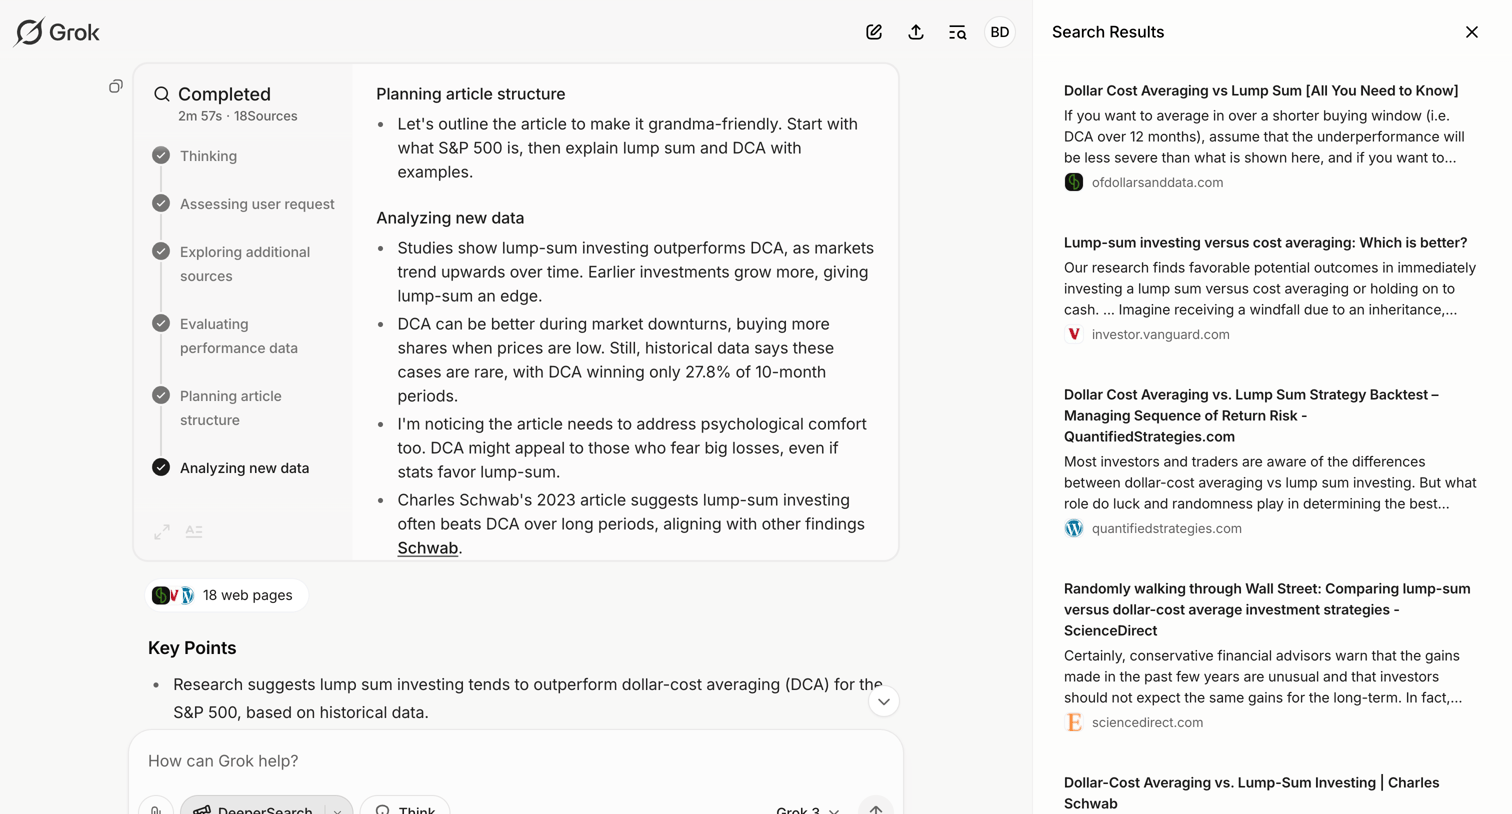This screenshot has height=814, width=1512.
Task: Open Dollar Cost Averaging vs Lump Sum result
Action: click(1261, 90)
